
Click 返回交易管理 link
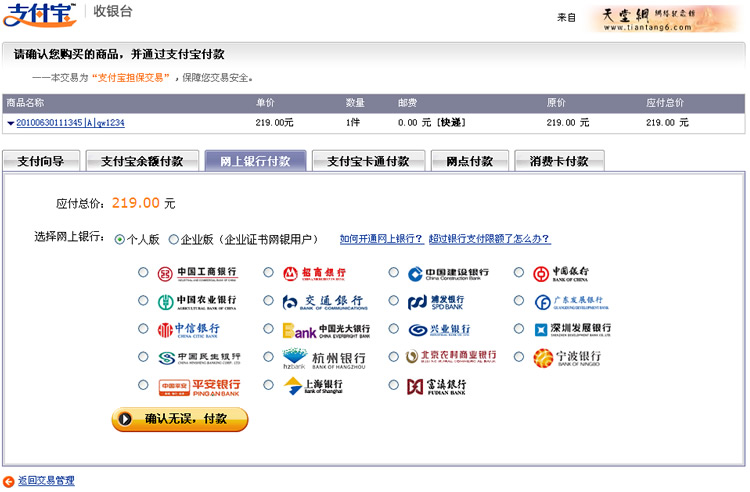(46, 481)
